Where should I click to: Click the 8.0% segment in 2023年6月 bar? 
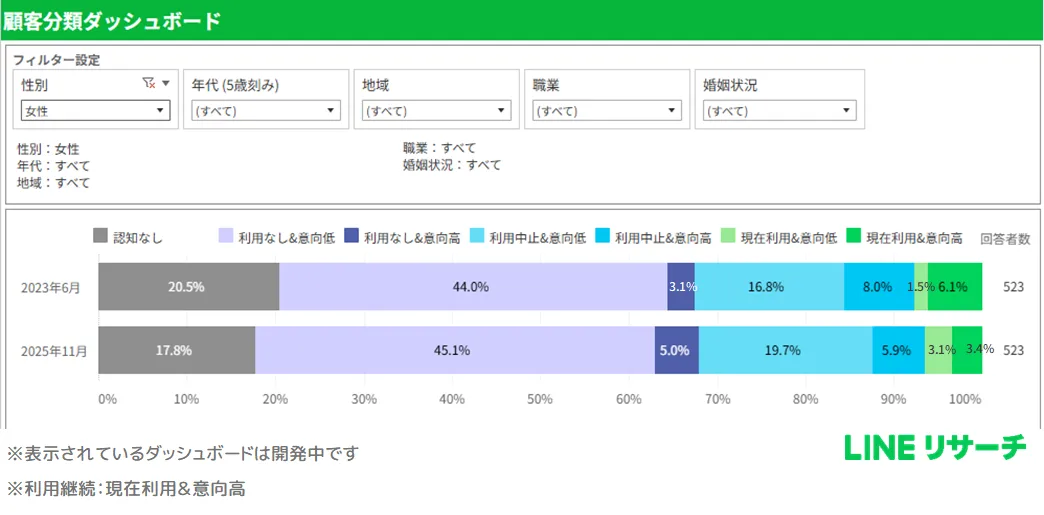pos(878,286)
